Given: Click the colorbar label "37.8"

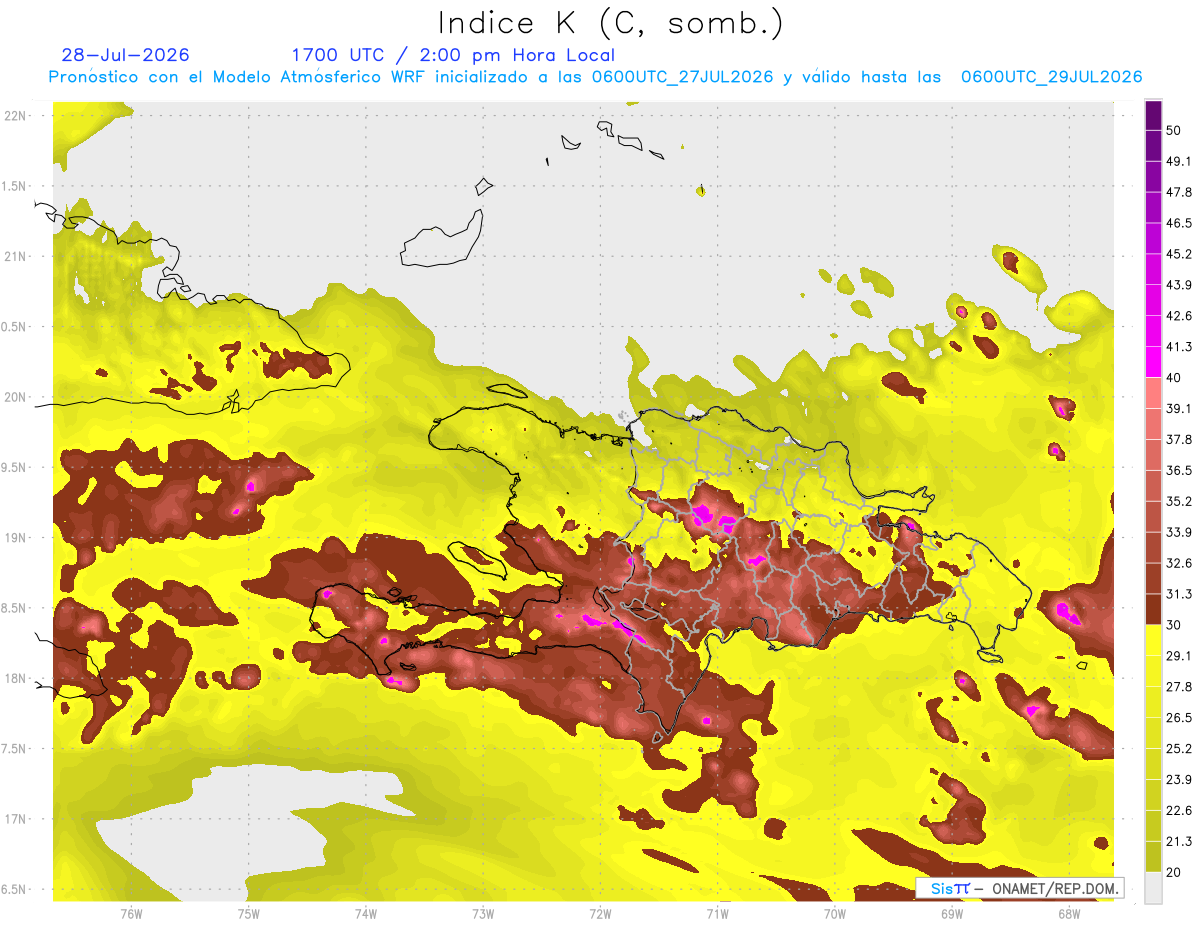Looking at the screenshot, I should (x=1178, y=439).
